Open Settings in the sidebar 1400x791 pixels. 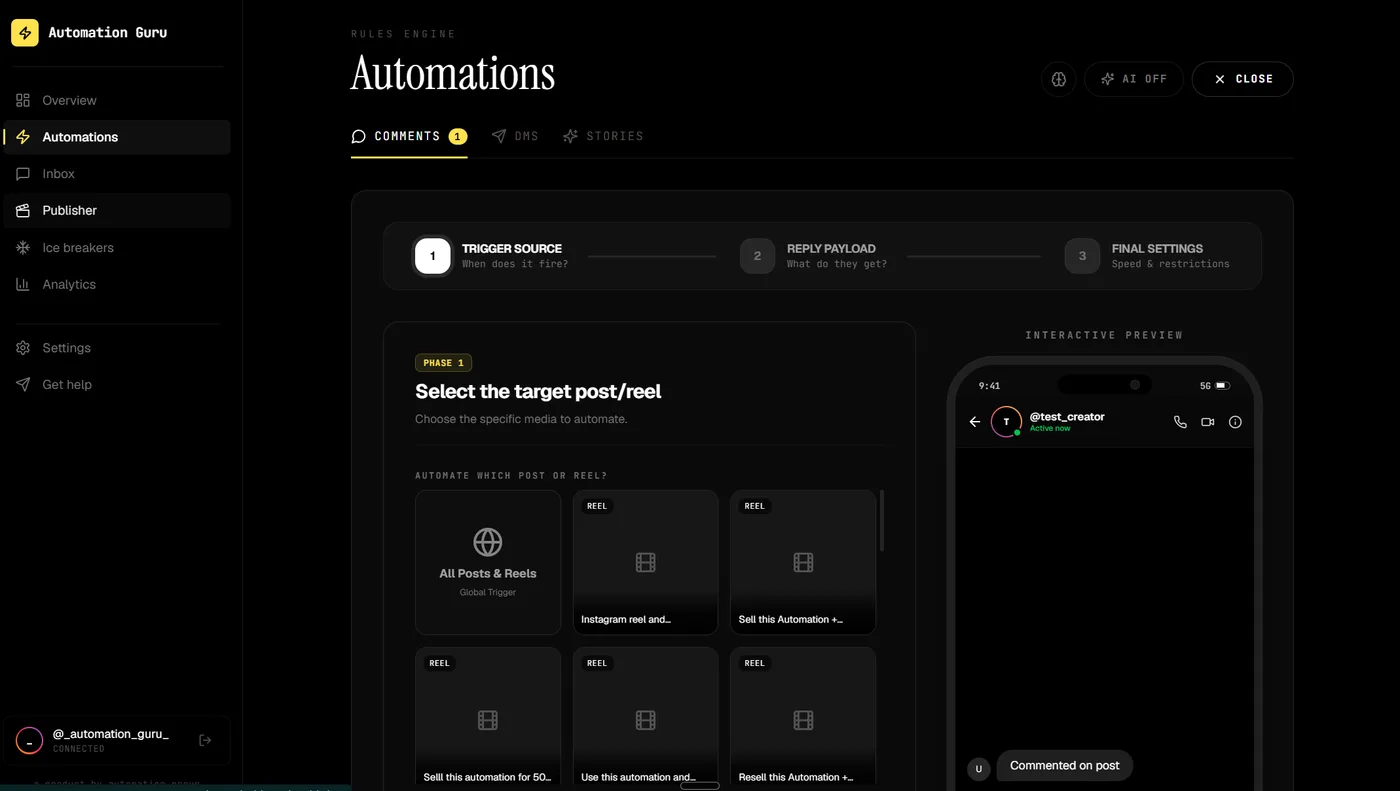[117, 348]
